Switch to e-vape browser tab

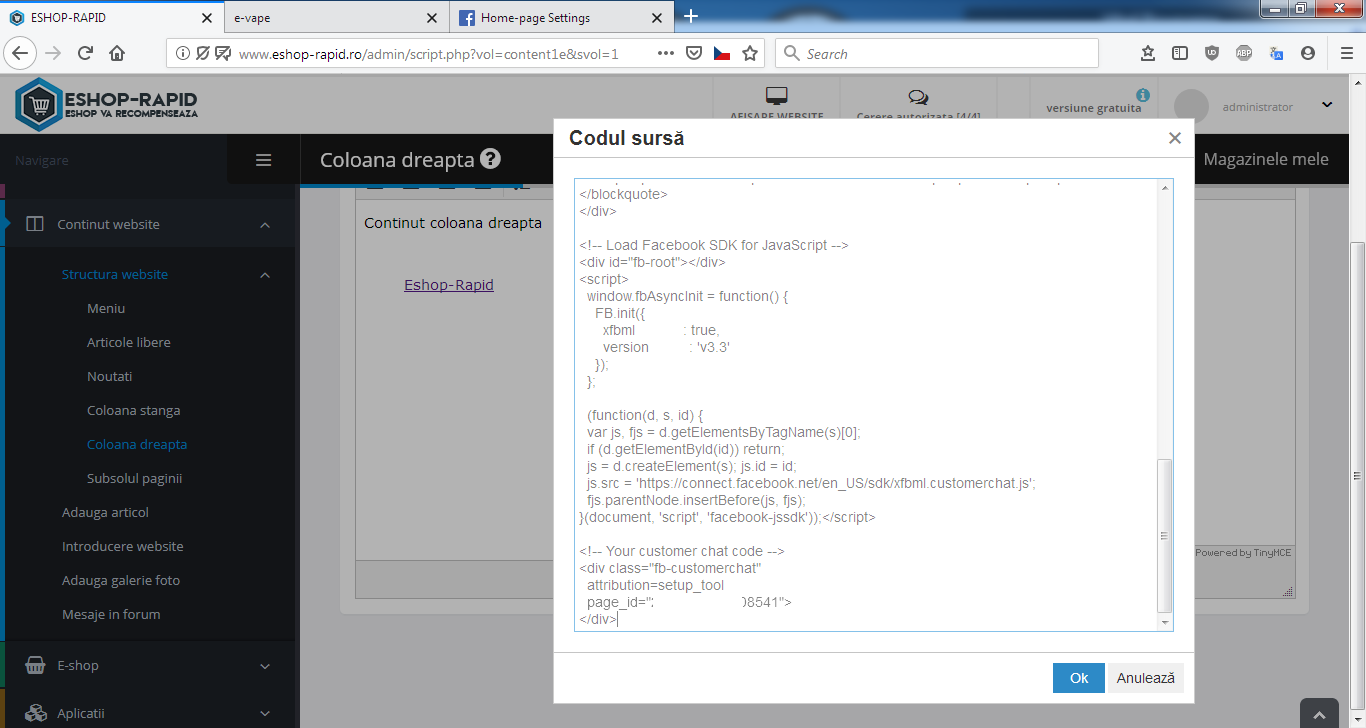coord(335,17)
